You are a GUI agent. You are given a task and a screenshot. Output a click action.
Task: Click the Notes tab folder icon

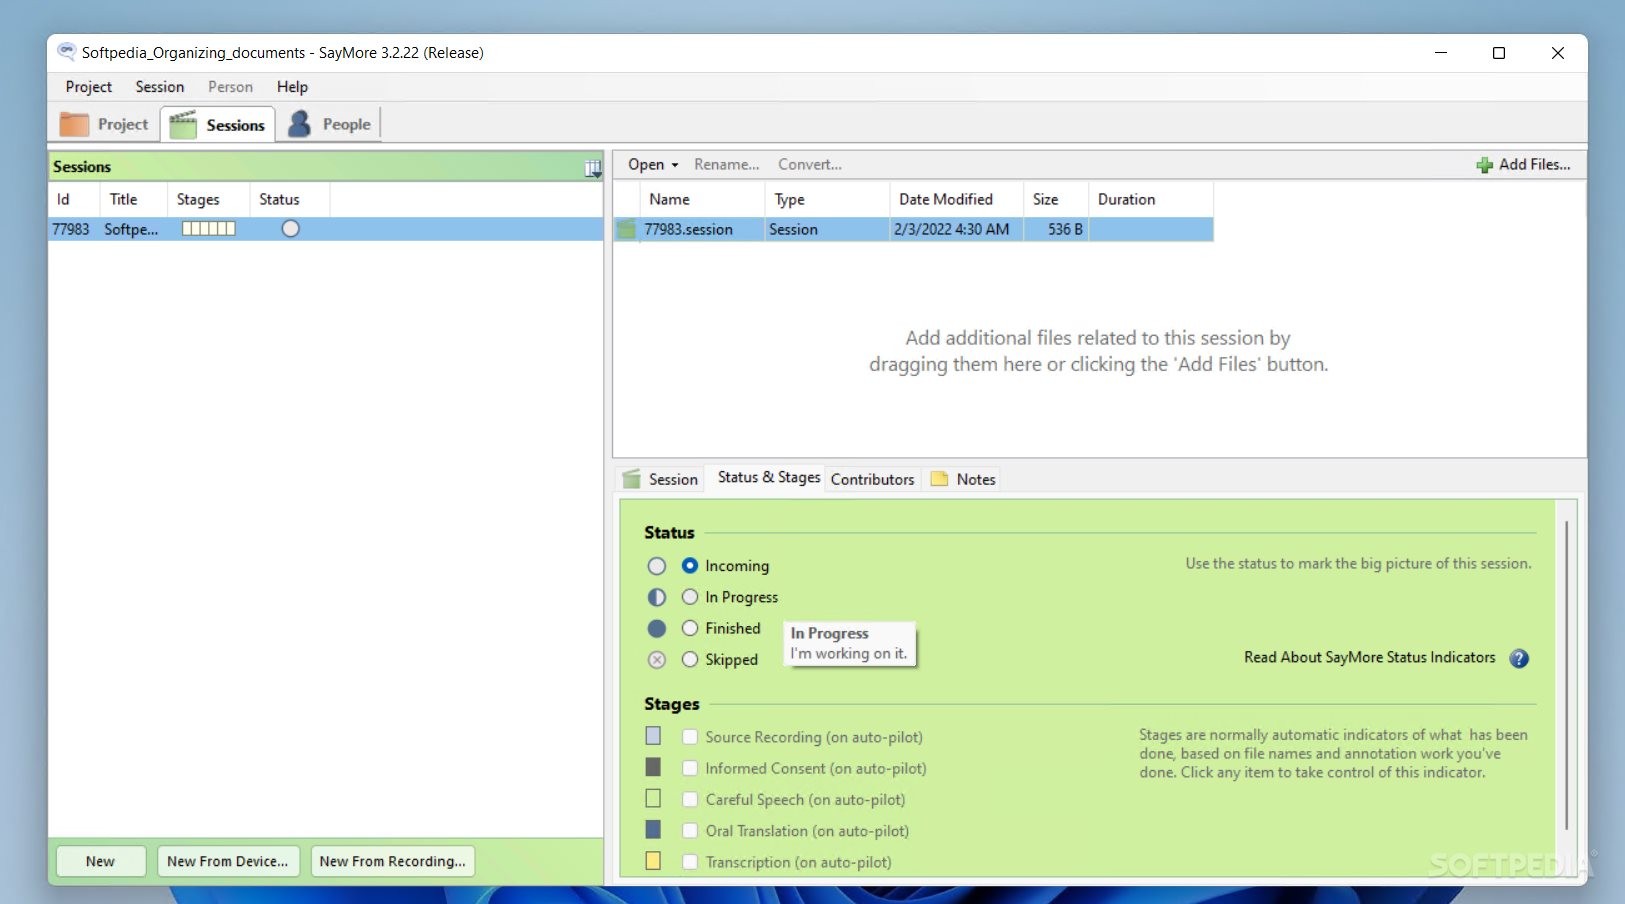[x=940, y=479]
